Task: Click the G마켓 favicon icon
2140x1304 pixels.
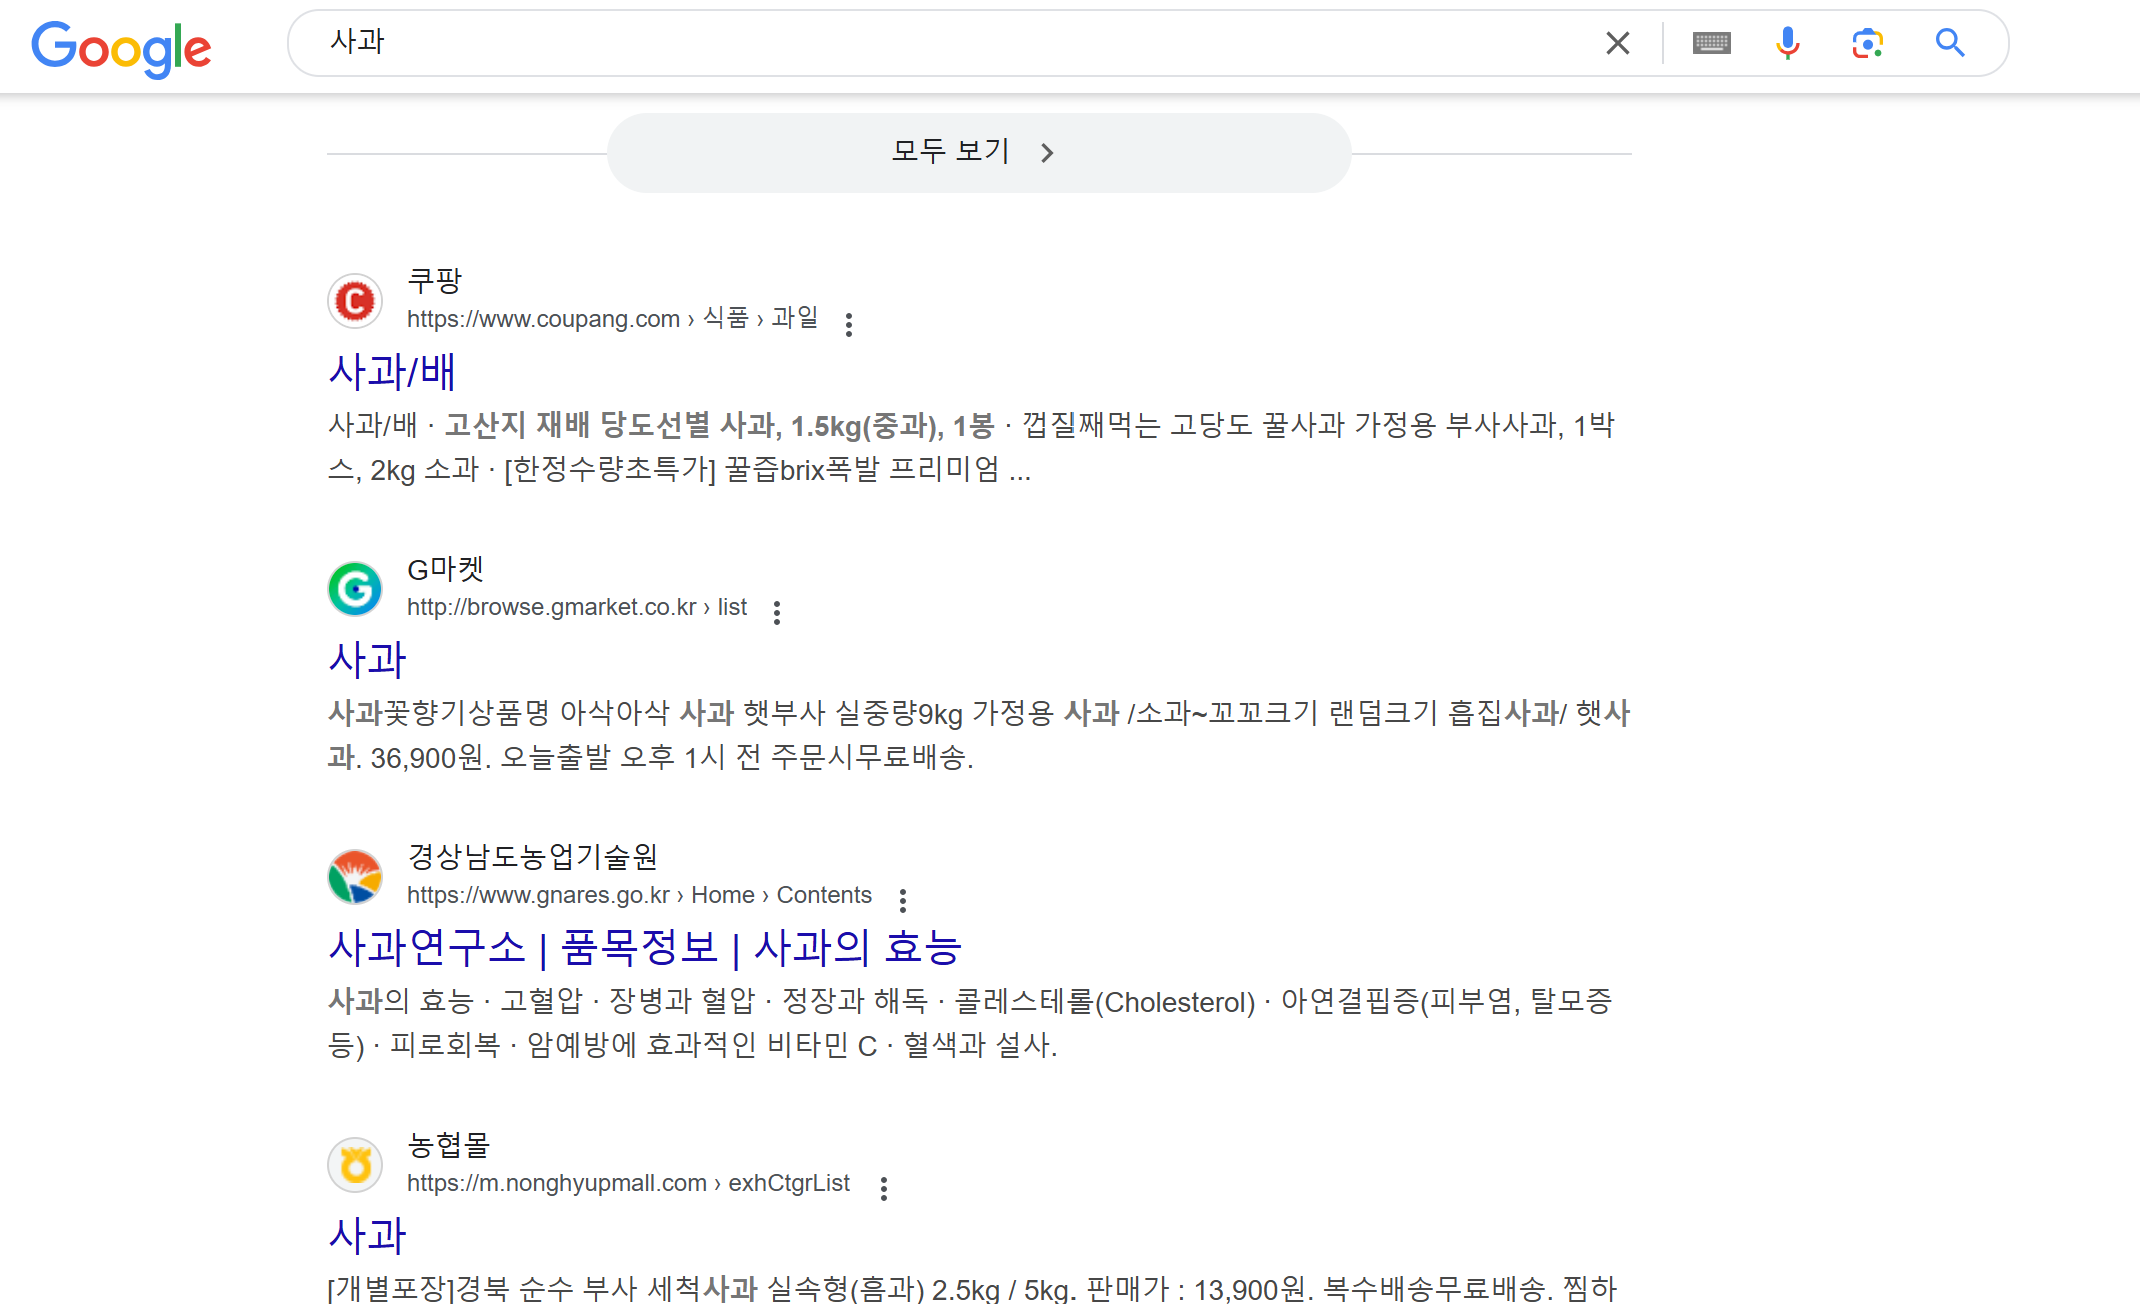Action: [355, 588]
